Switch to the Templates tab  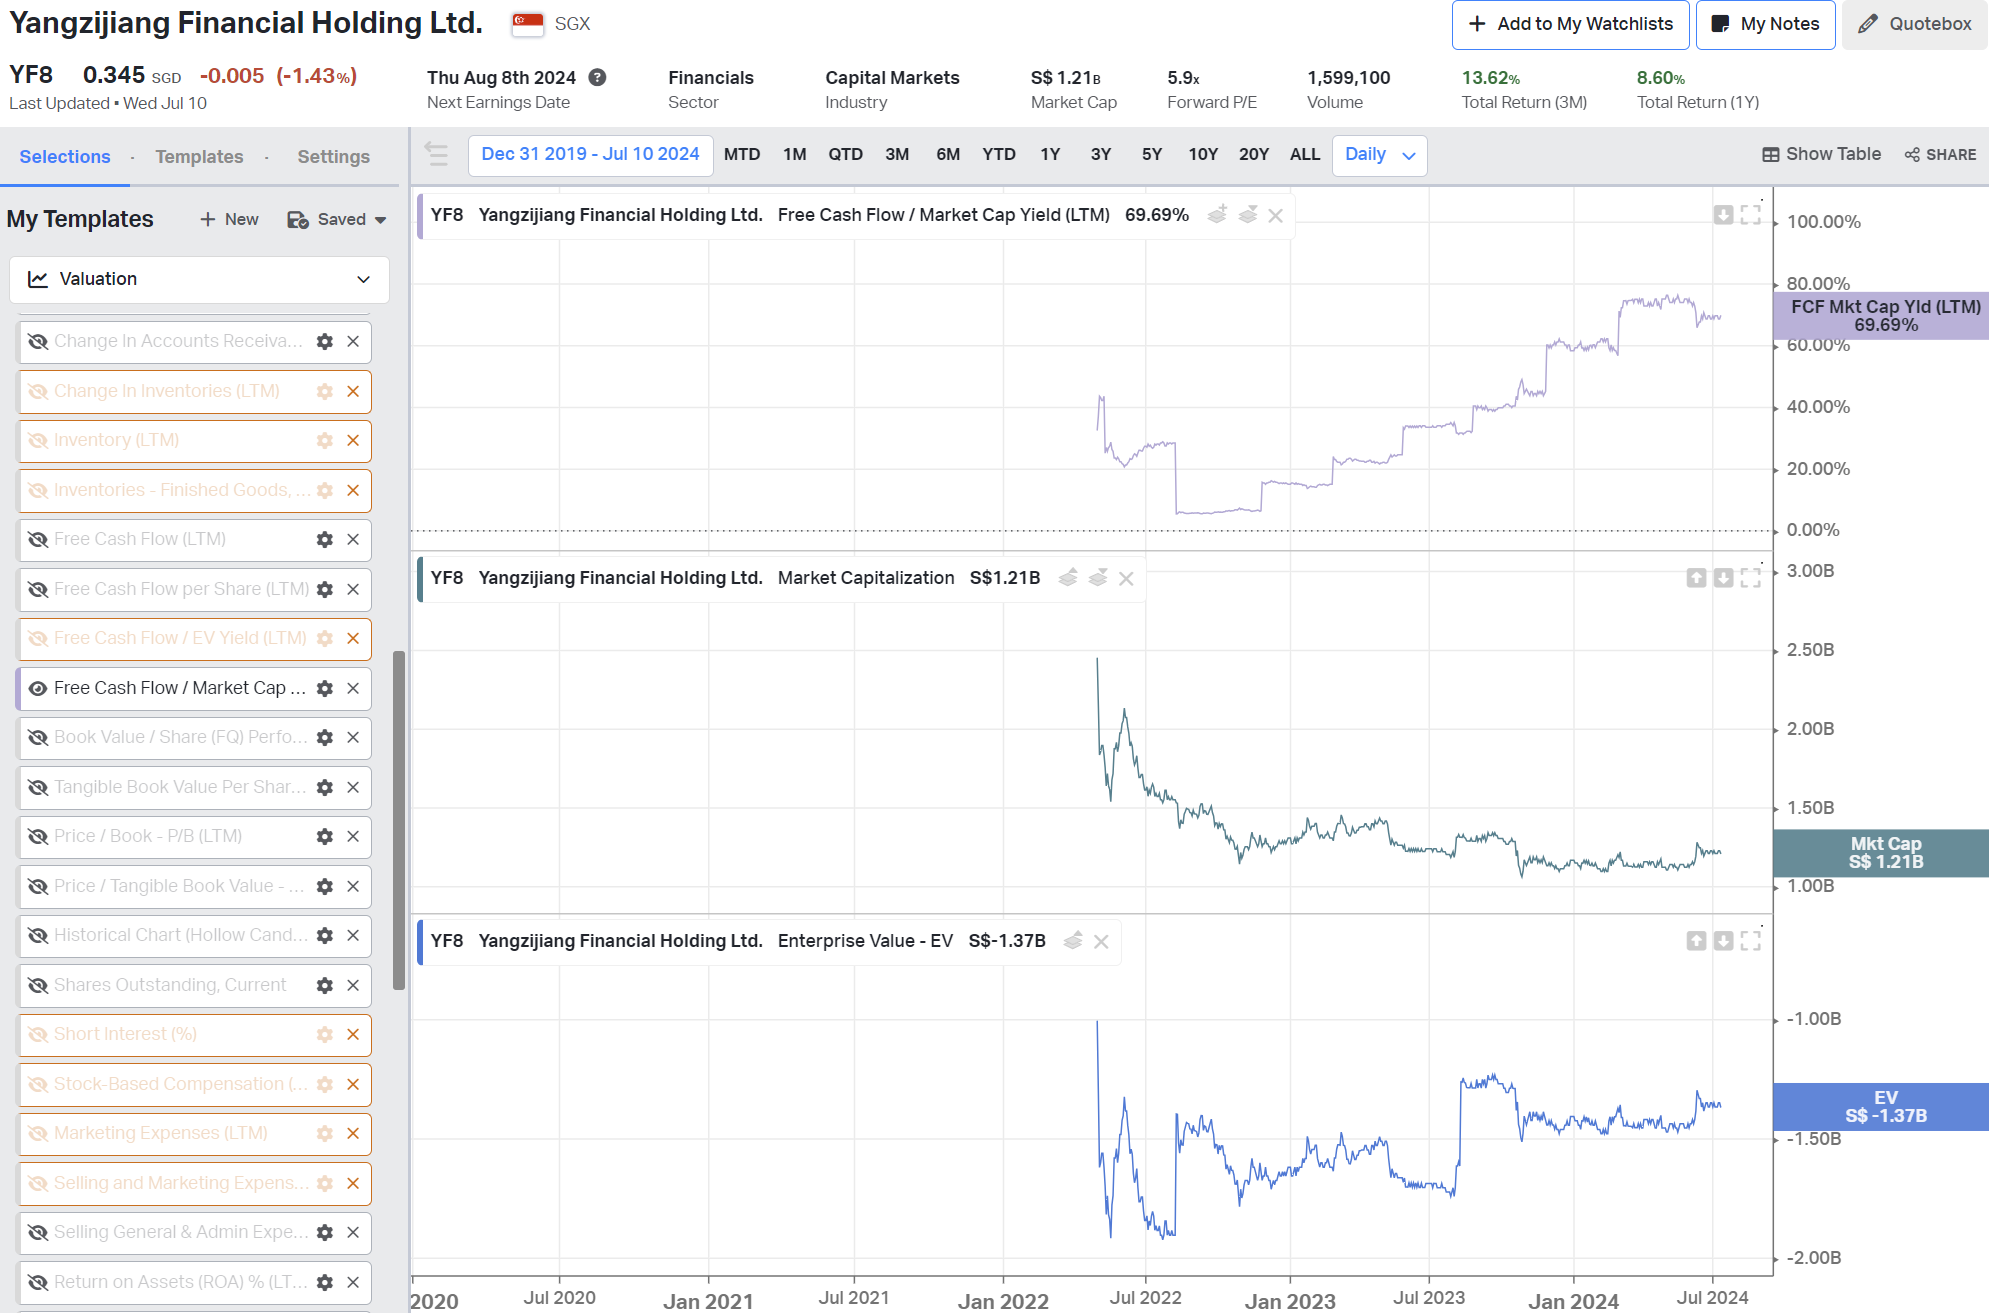(x=199, y=157)
